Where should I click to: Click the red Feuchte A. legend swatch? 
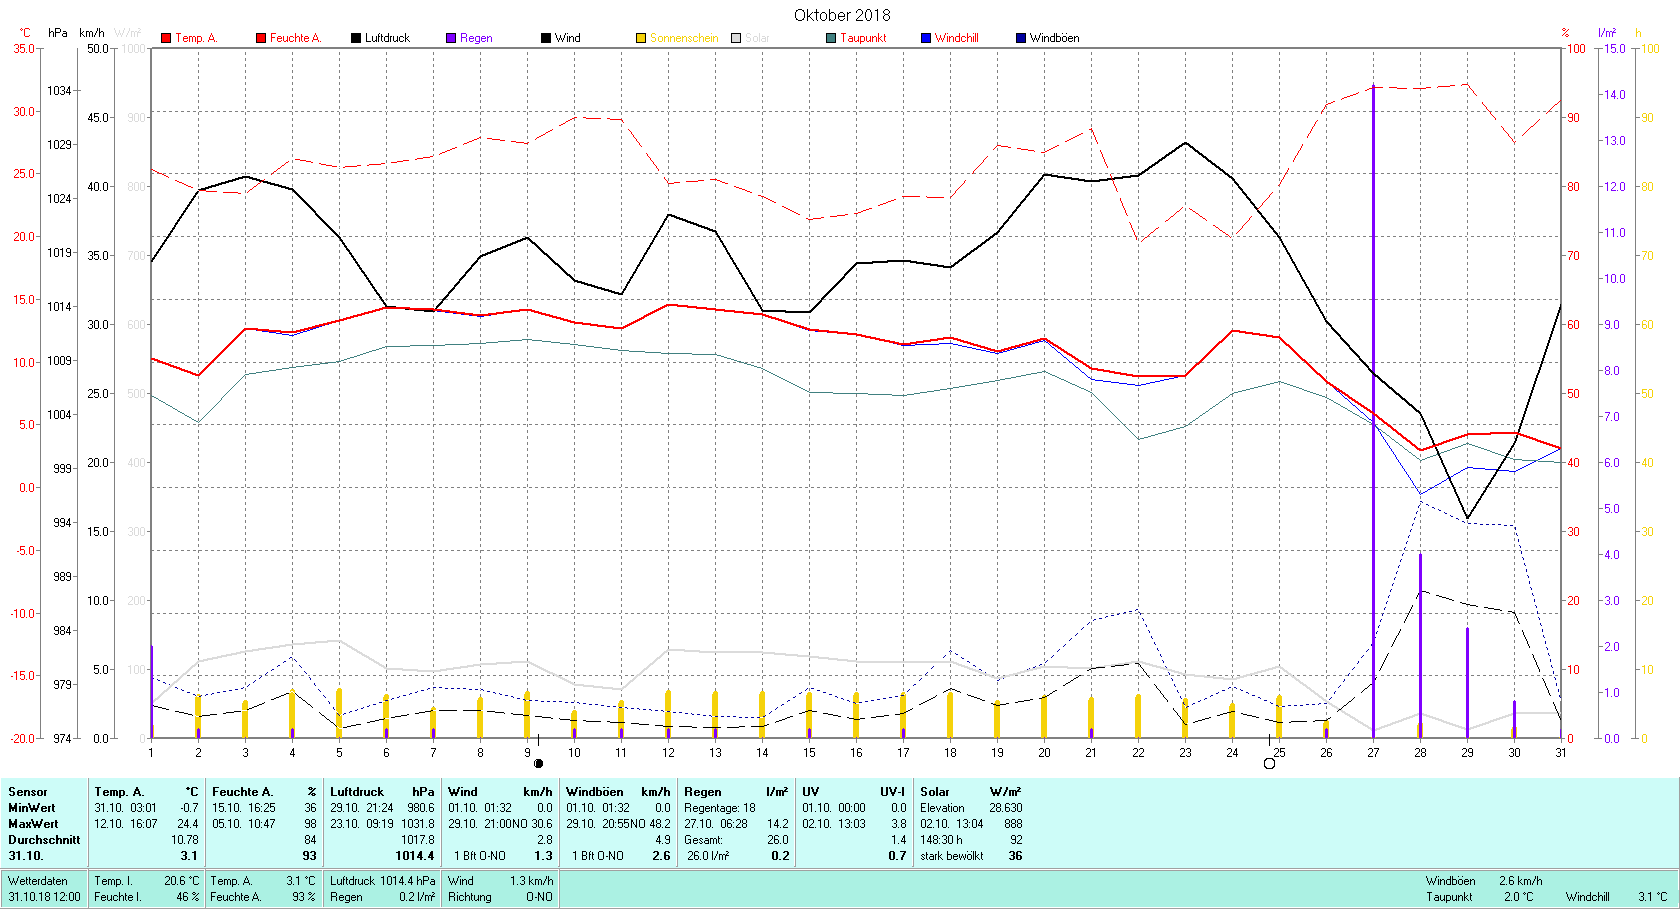pyautogui.click(x=261, y=38)
